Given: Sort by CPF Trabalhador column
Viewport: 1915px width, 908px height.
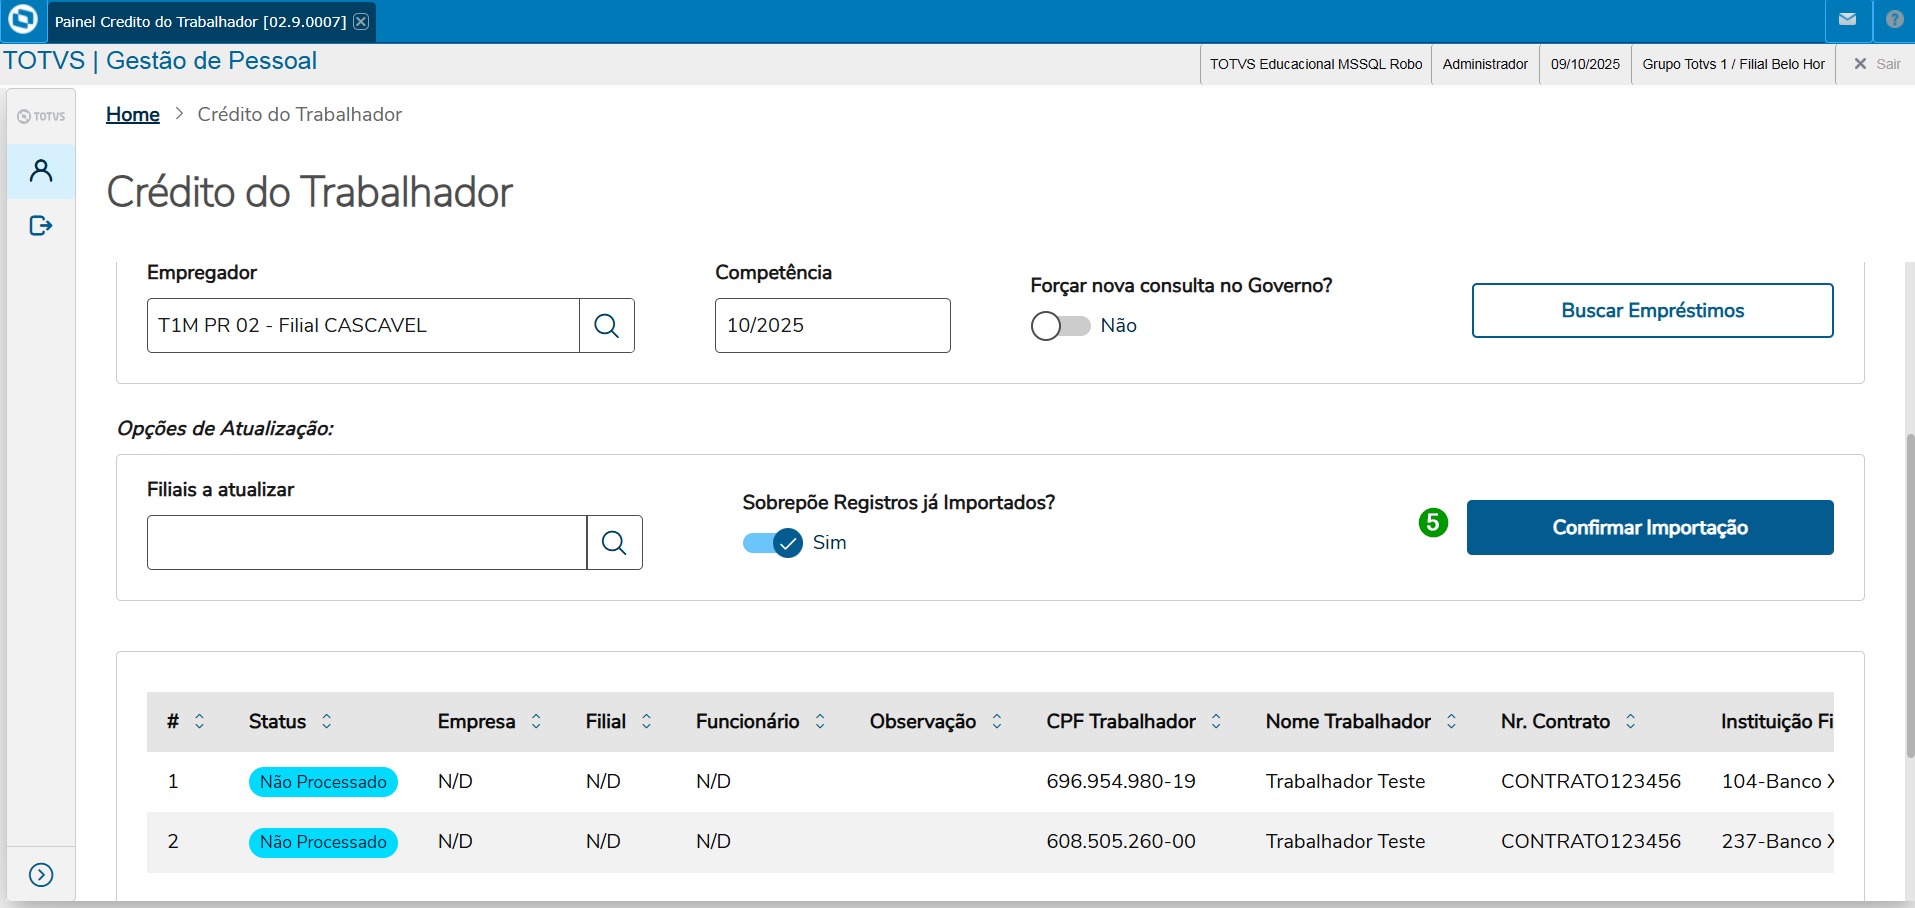Looking at the screenshot, I should (1216, 722).
